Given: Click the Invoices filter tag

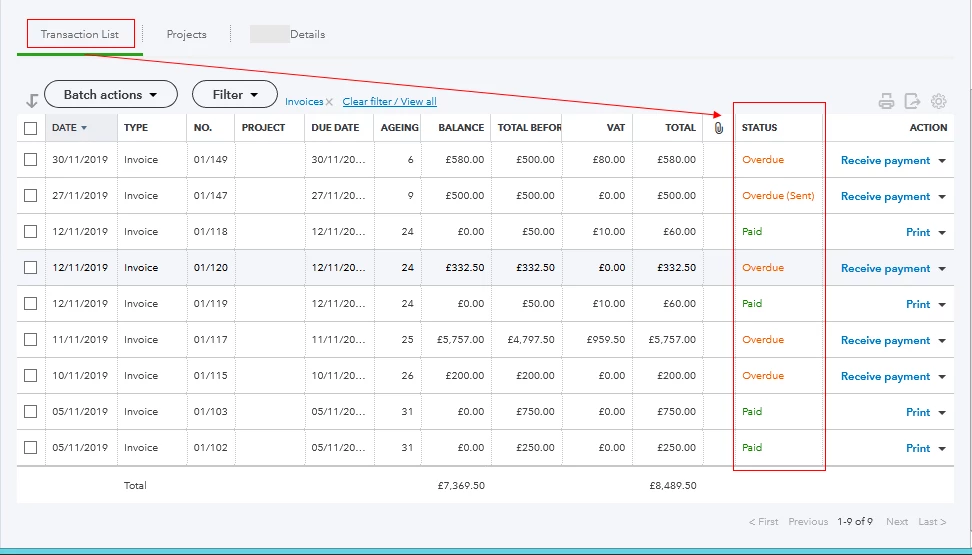Looking at the screenshot, I should (x=304, y=102).
